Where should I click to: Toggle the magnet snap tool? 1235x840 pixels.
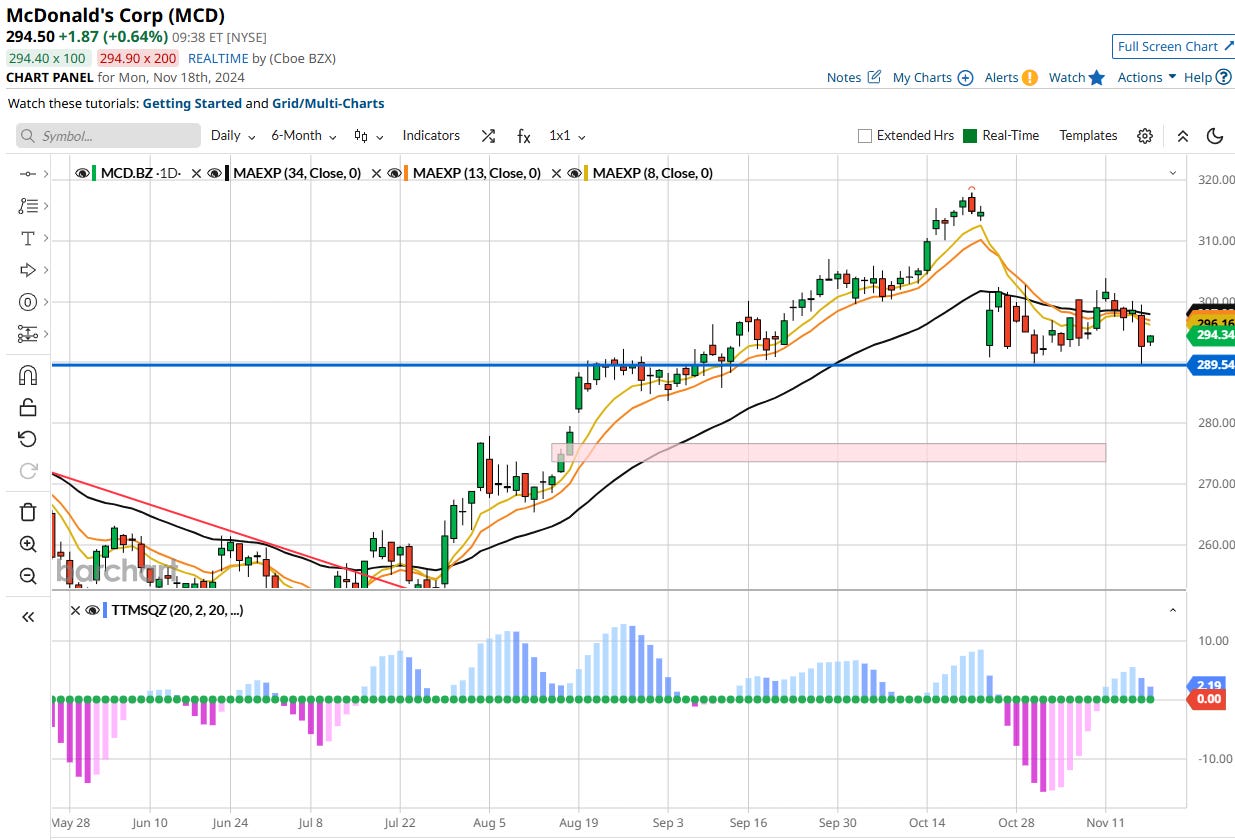coord(28,375)
